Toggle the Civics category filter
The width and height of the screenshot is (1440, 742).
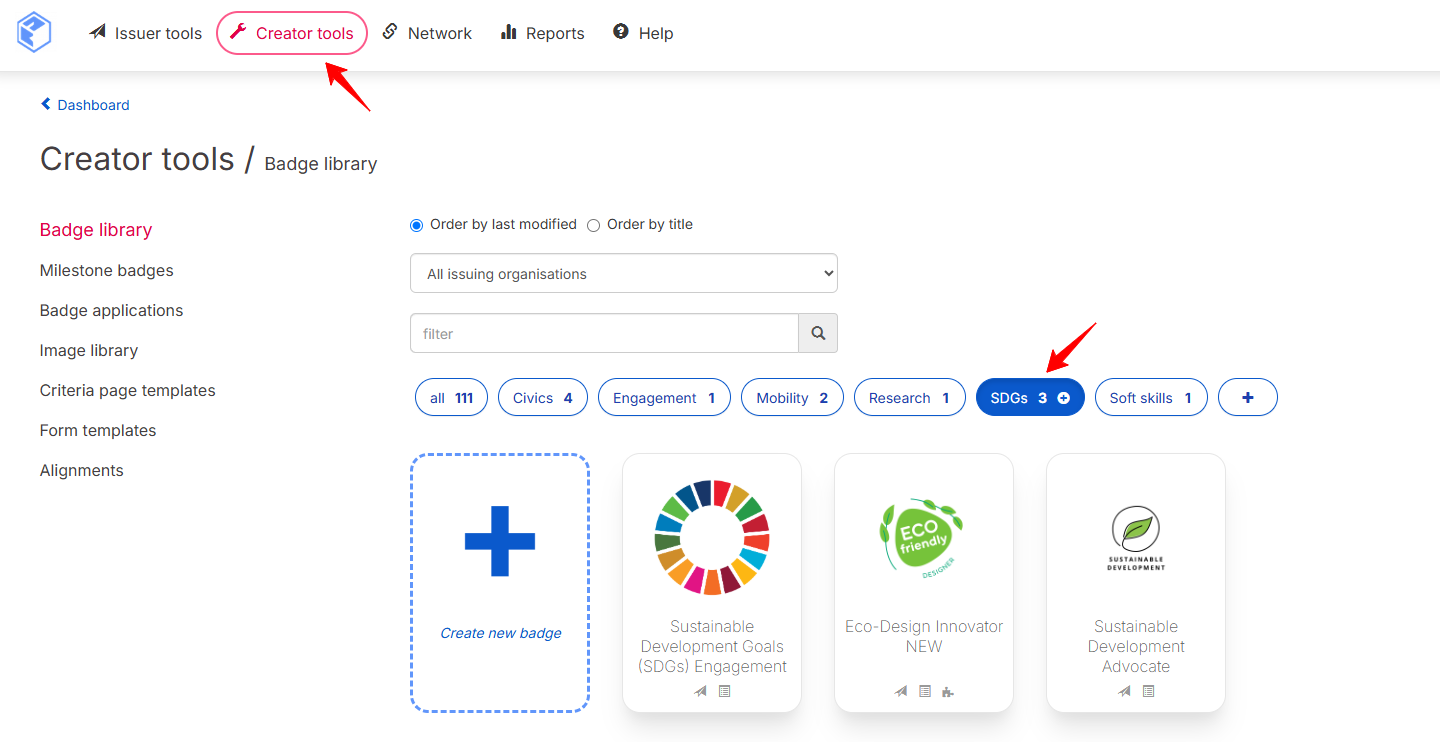(543, 397)
